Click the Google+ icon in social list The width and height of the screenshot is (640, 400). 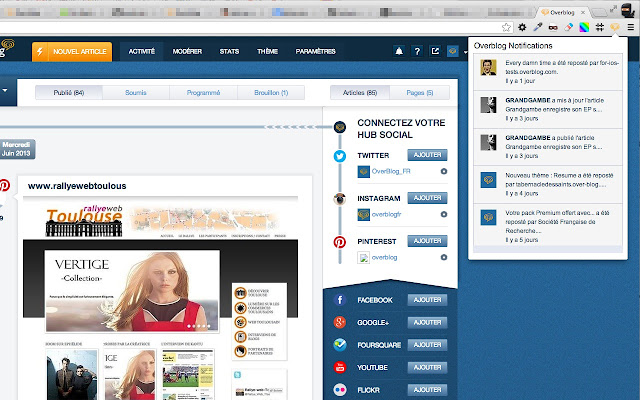pyautogui.click(x=340, y=322)
